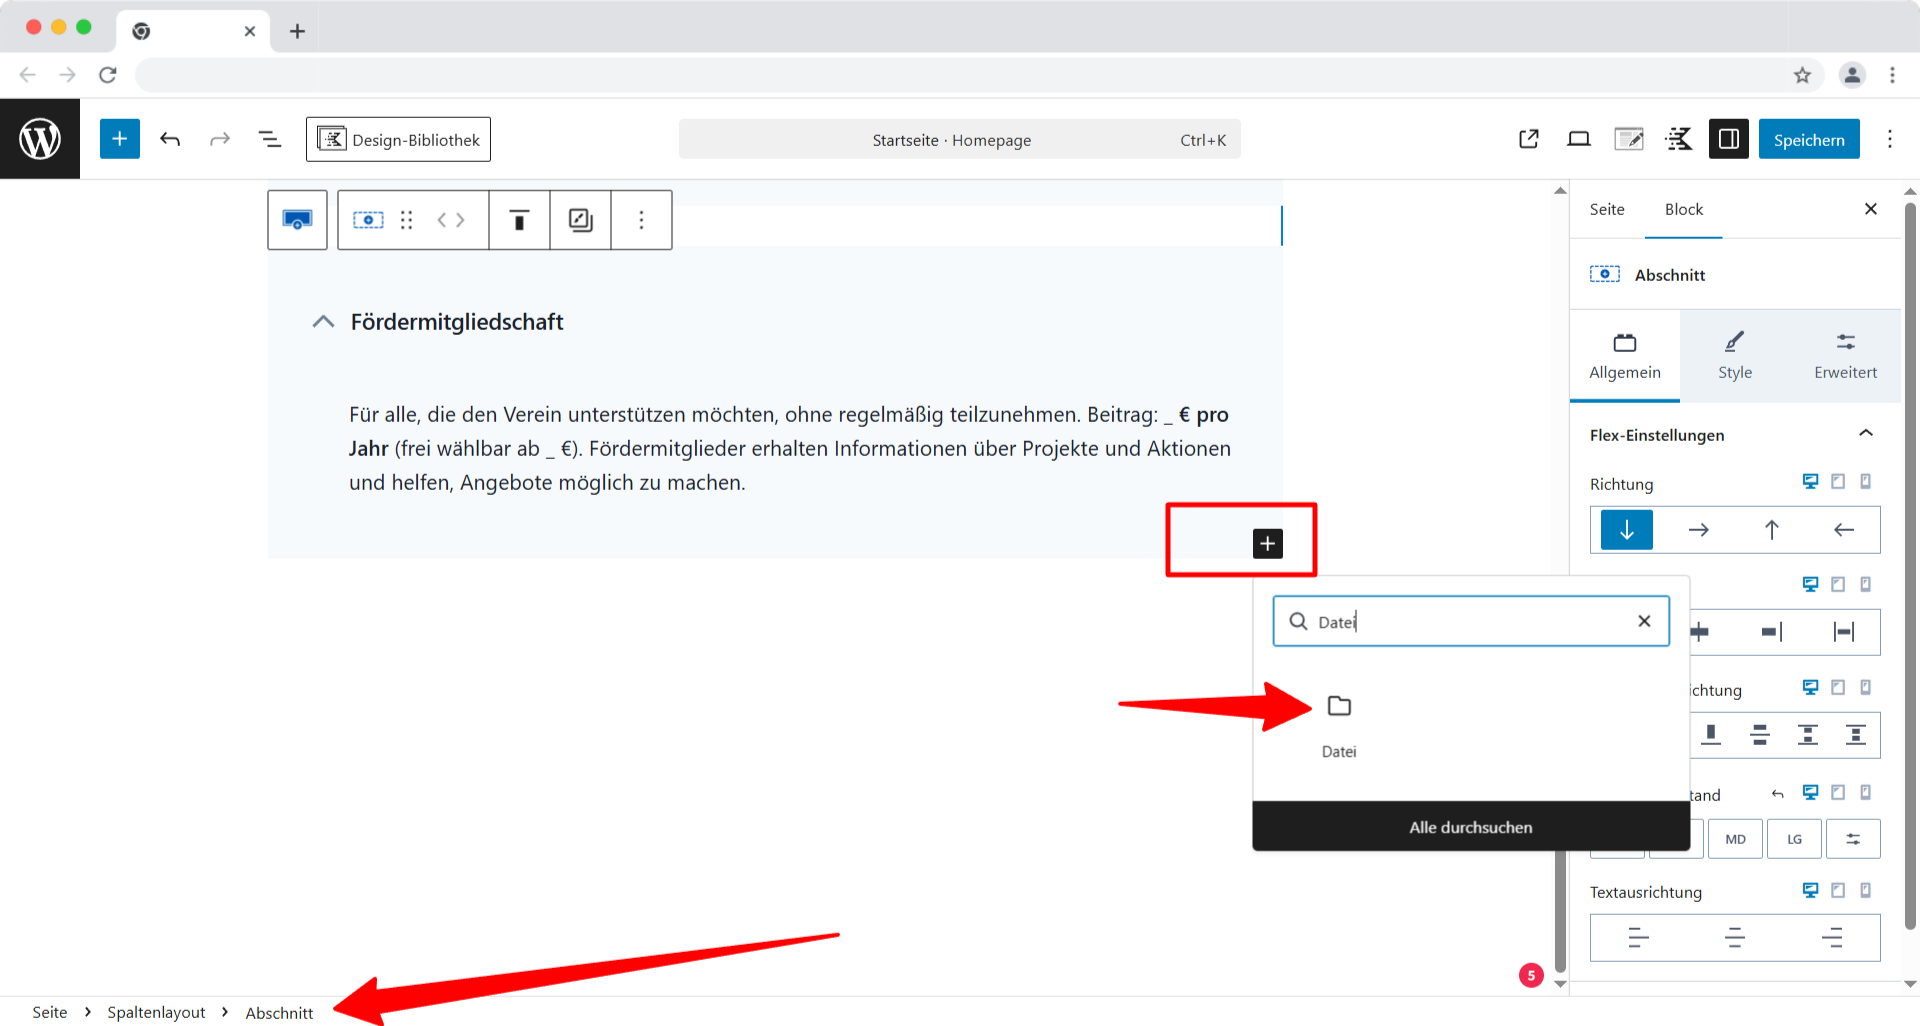
Task: Select the MD spacing option
Action: coord(1735,838)
